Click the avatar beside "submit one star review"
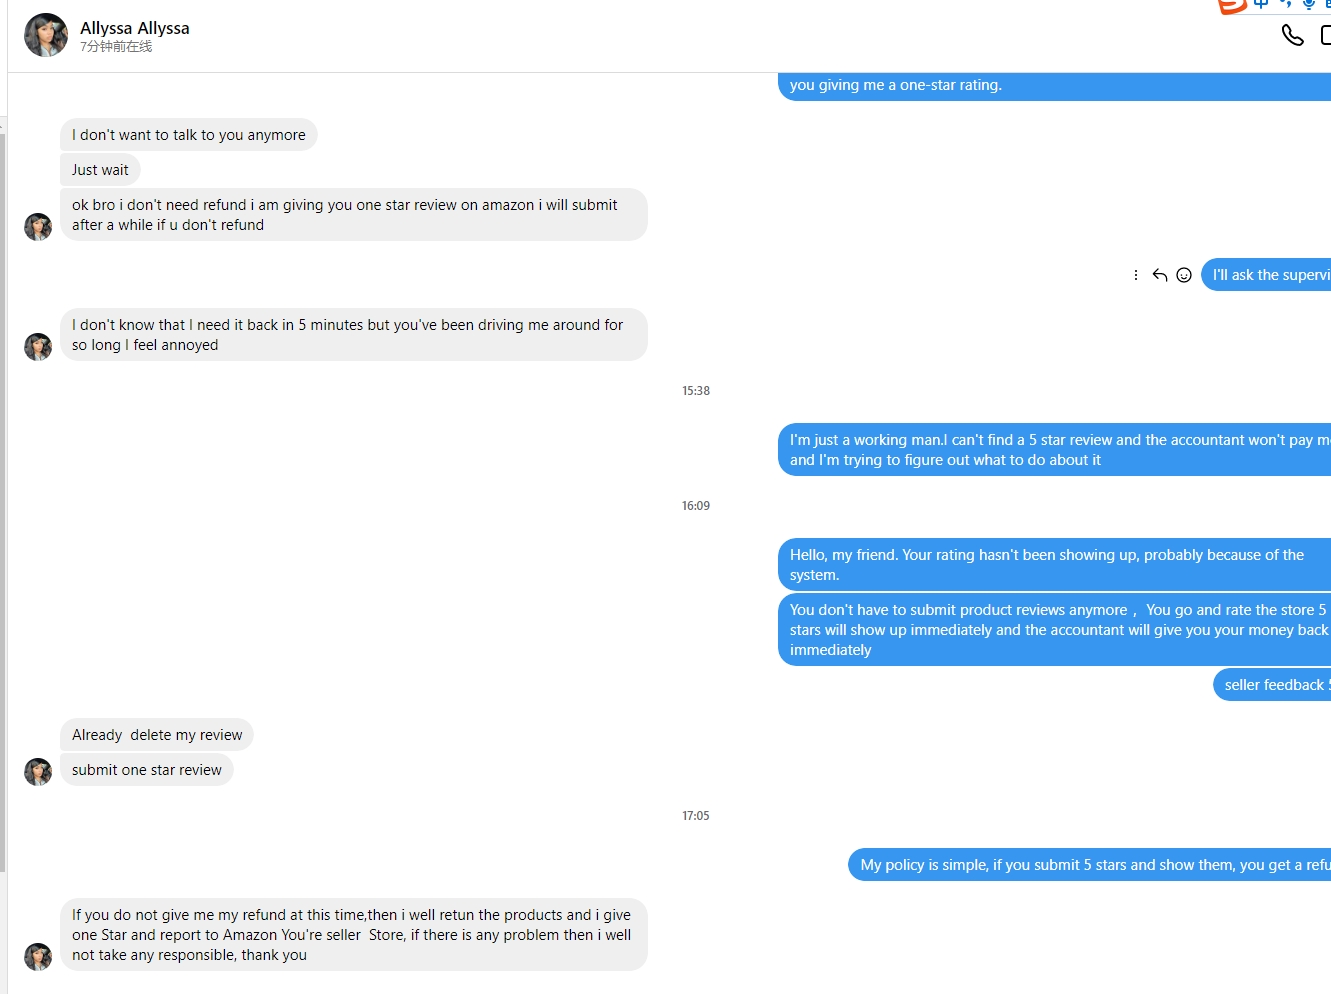 pyautogui.click(x=38, y=772)
